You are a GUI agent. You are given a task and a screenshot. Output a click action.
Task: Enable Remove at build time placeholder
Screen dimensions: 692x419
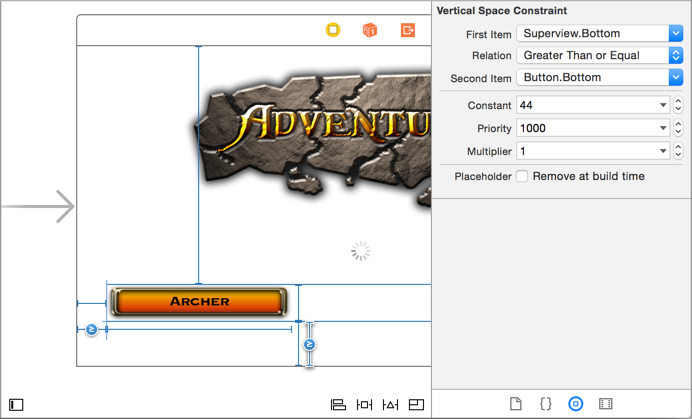pos(522,176)
